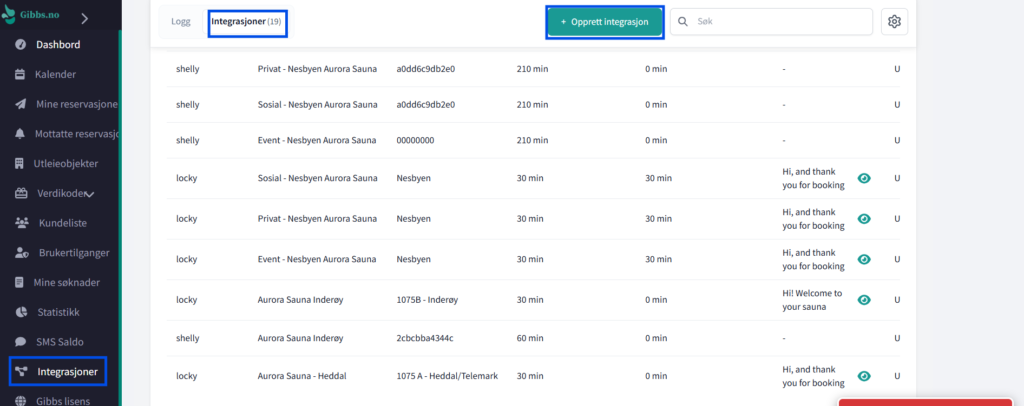
Task: Click the building icon for Utleieobjekter
Action: [20, 163]
